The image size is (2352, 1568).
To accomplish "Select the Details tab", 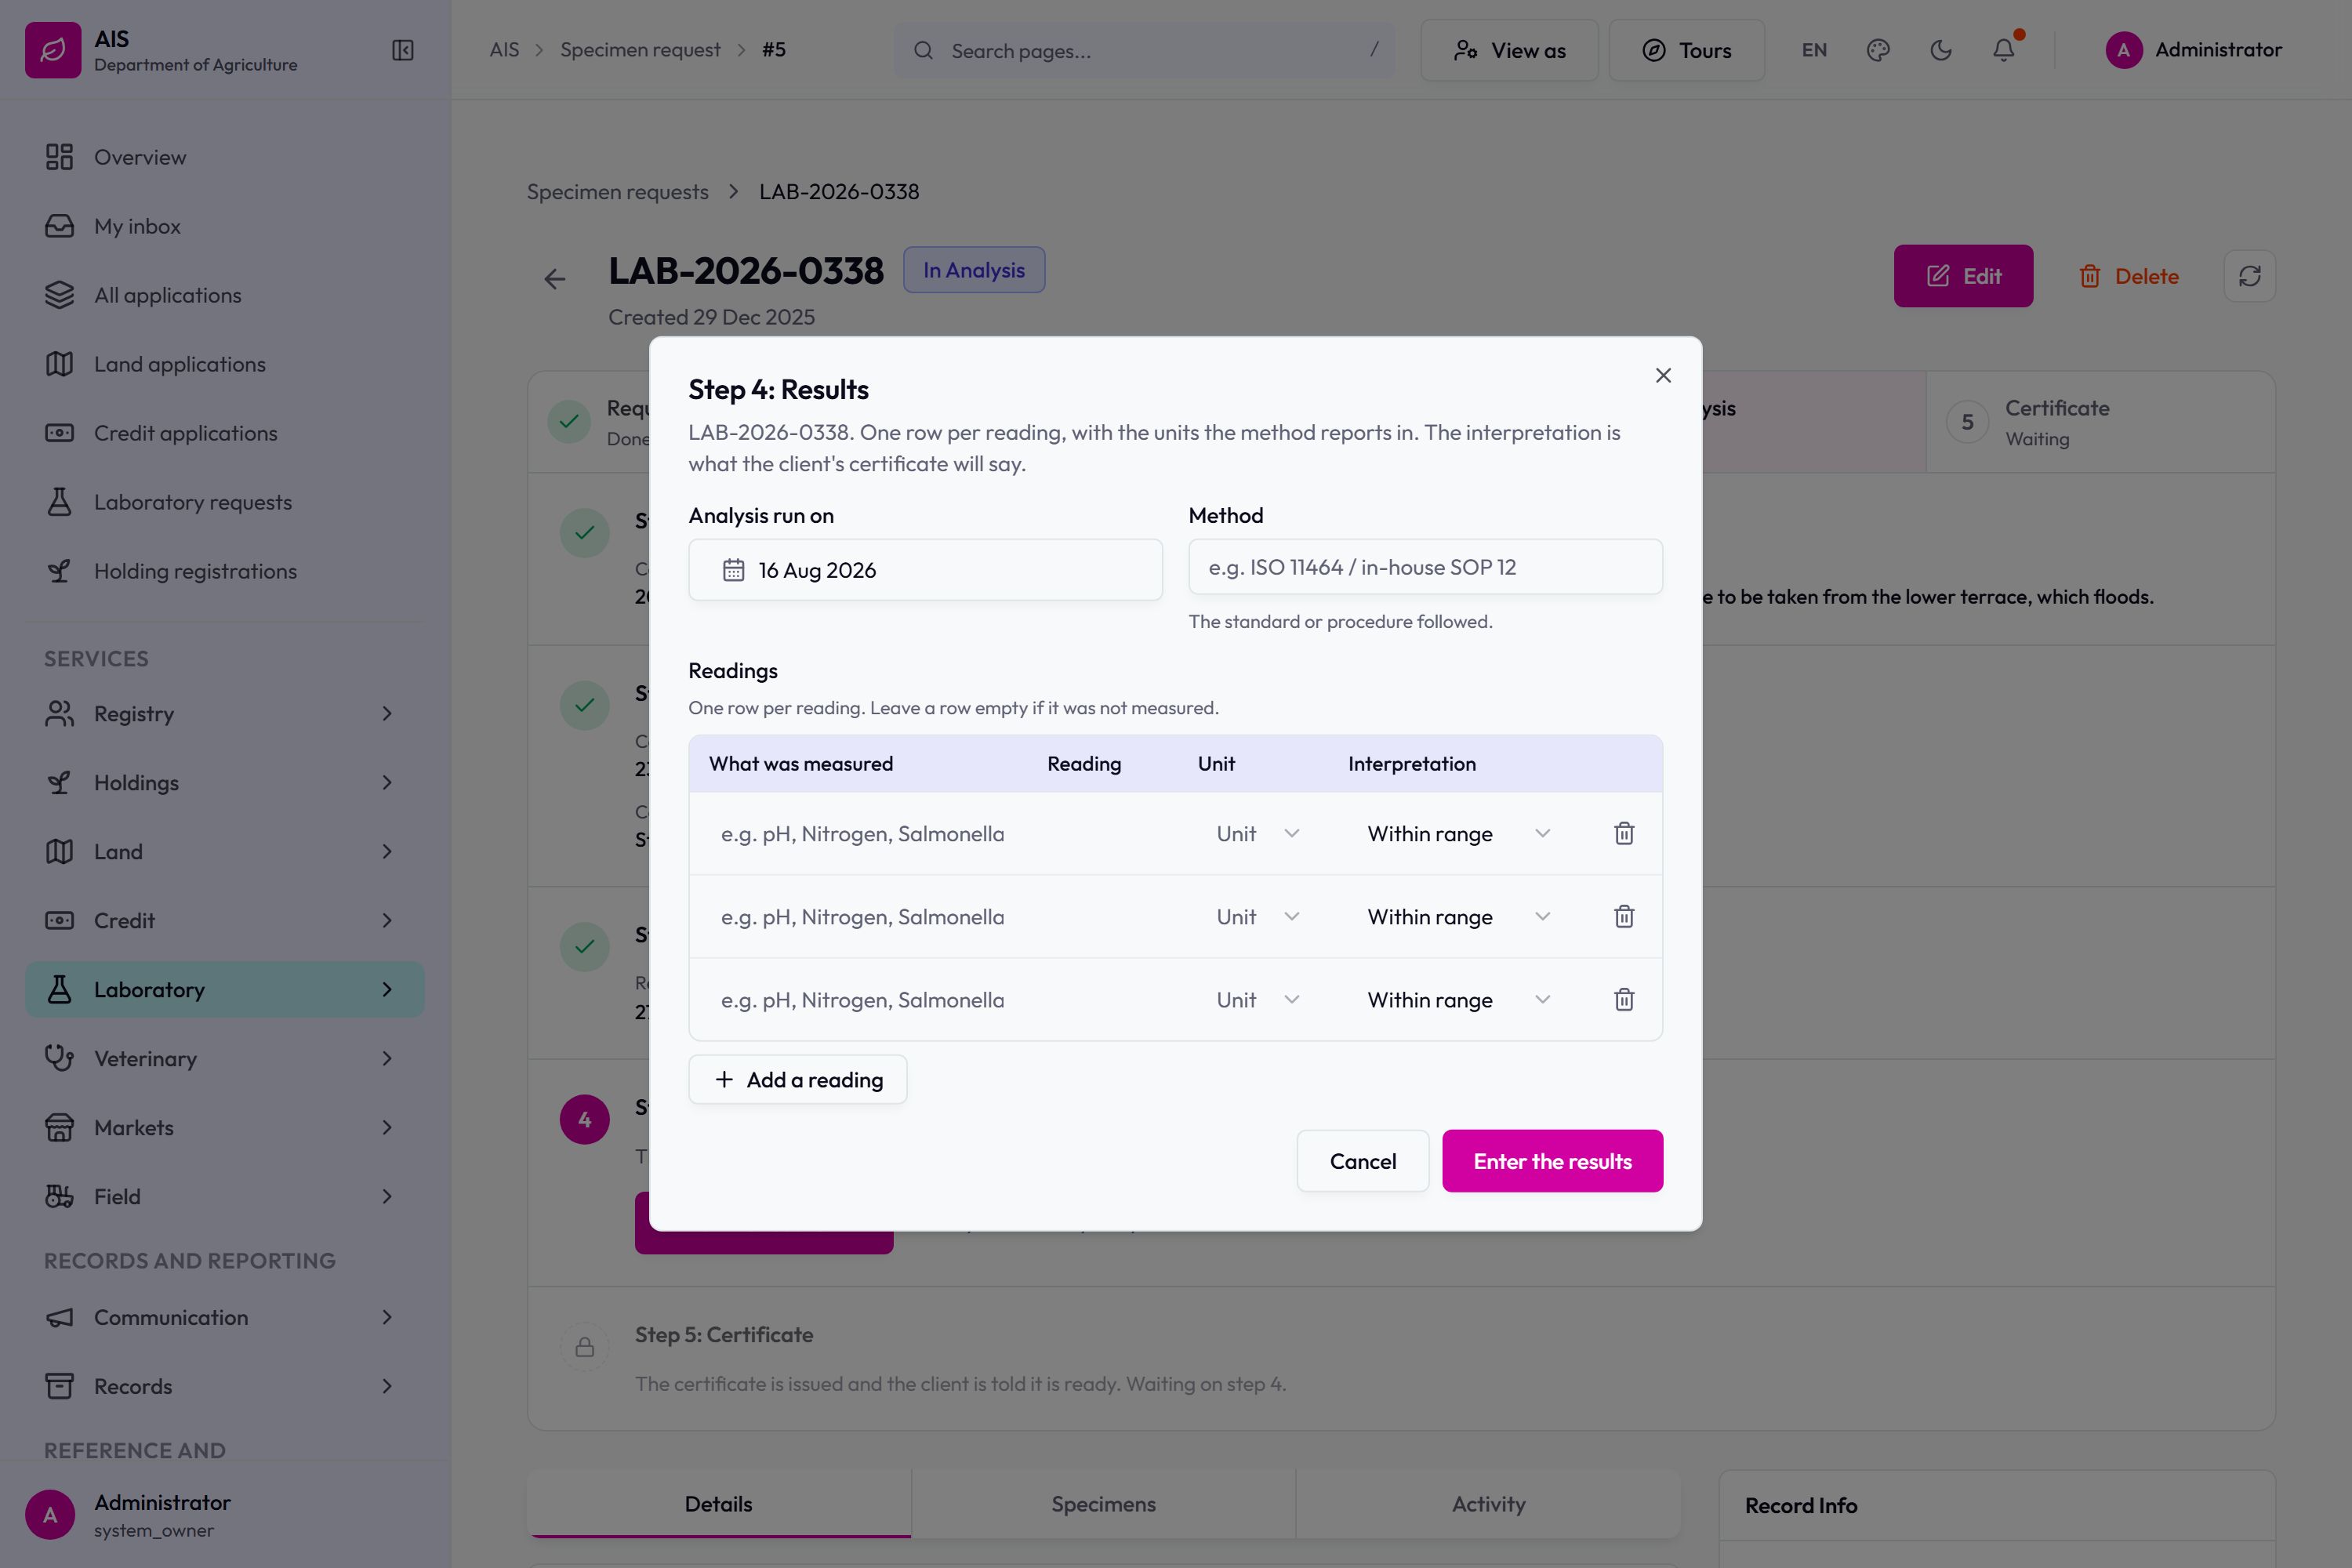I will [x=719, y=1503].
